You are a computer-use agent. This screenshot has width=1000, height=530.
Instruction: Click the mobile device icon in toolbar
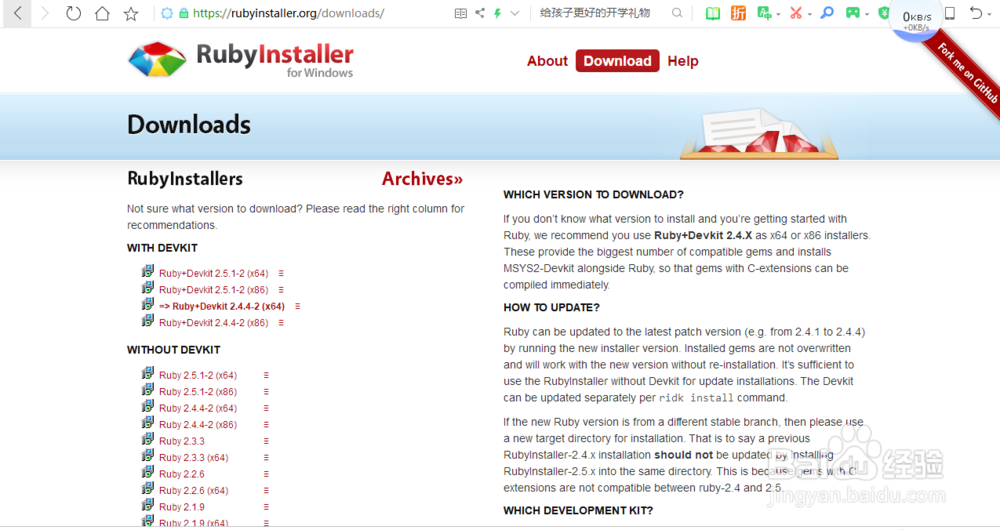coord(950,13)
